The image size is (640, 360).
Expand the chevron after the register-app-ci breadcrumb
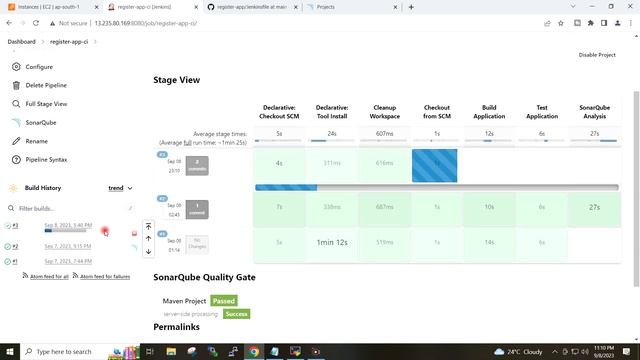pyautogui.click(x=95, y=42)
